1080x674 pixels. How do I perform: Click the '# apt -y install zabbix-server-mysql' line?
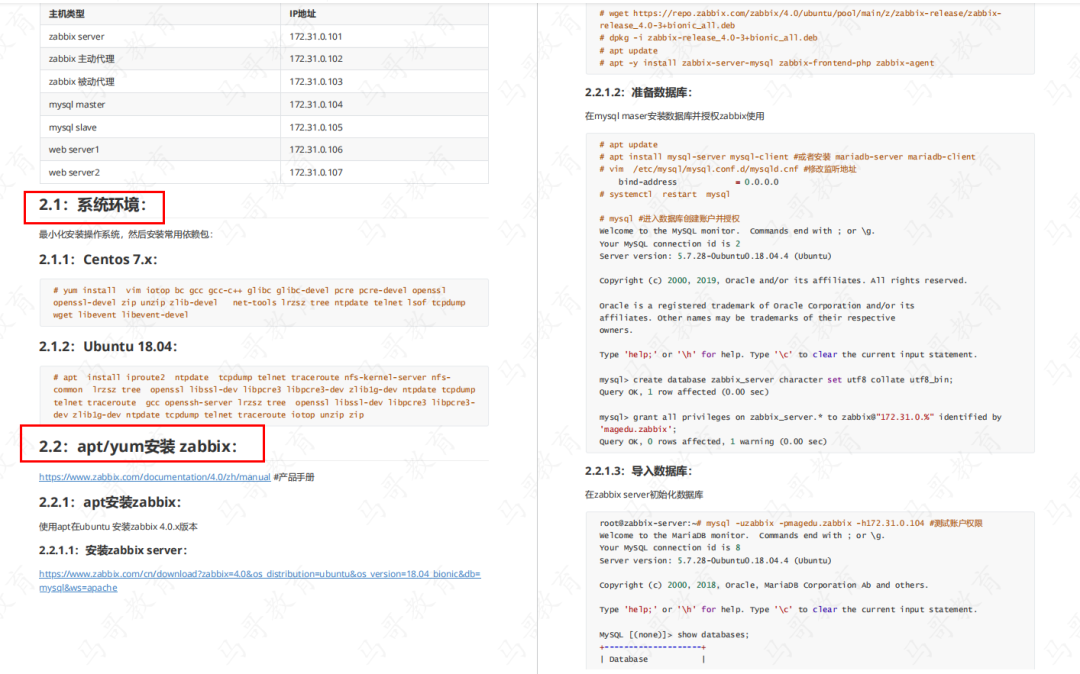(767, 63)
